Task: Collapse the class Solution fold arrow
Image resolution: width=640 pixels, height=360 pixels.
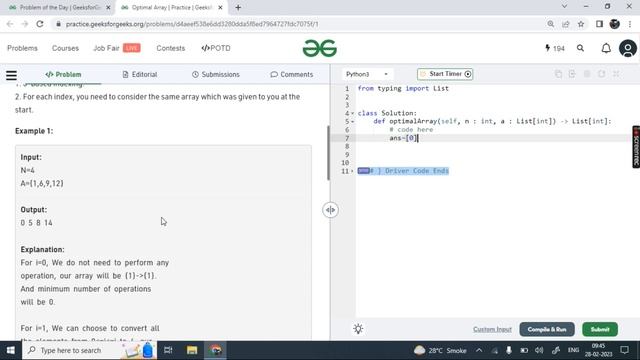Action: point(353,113)
